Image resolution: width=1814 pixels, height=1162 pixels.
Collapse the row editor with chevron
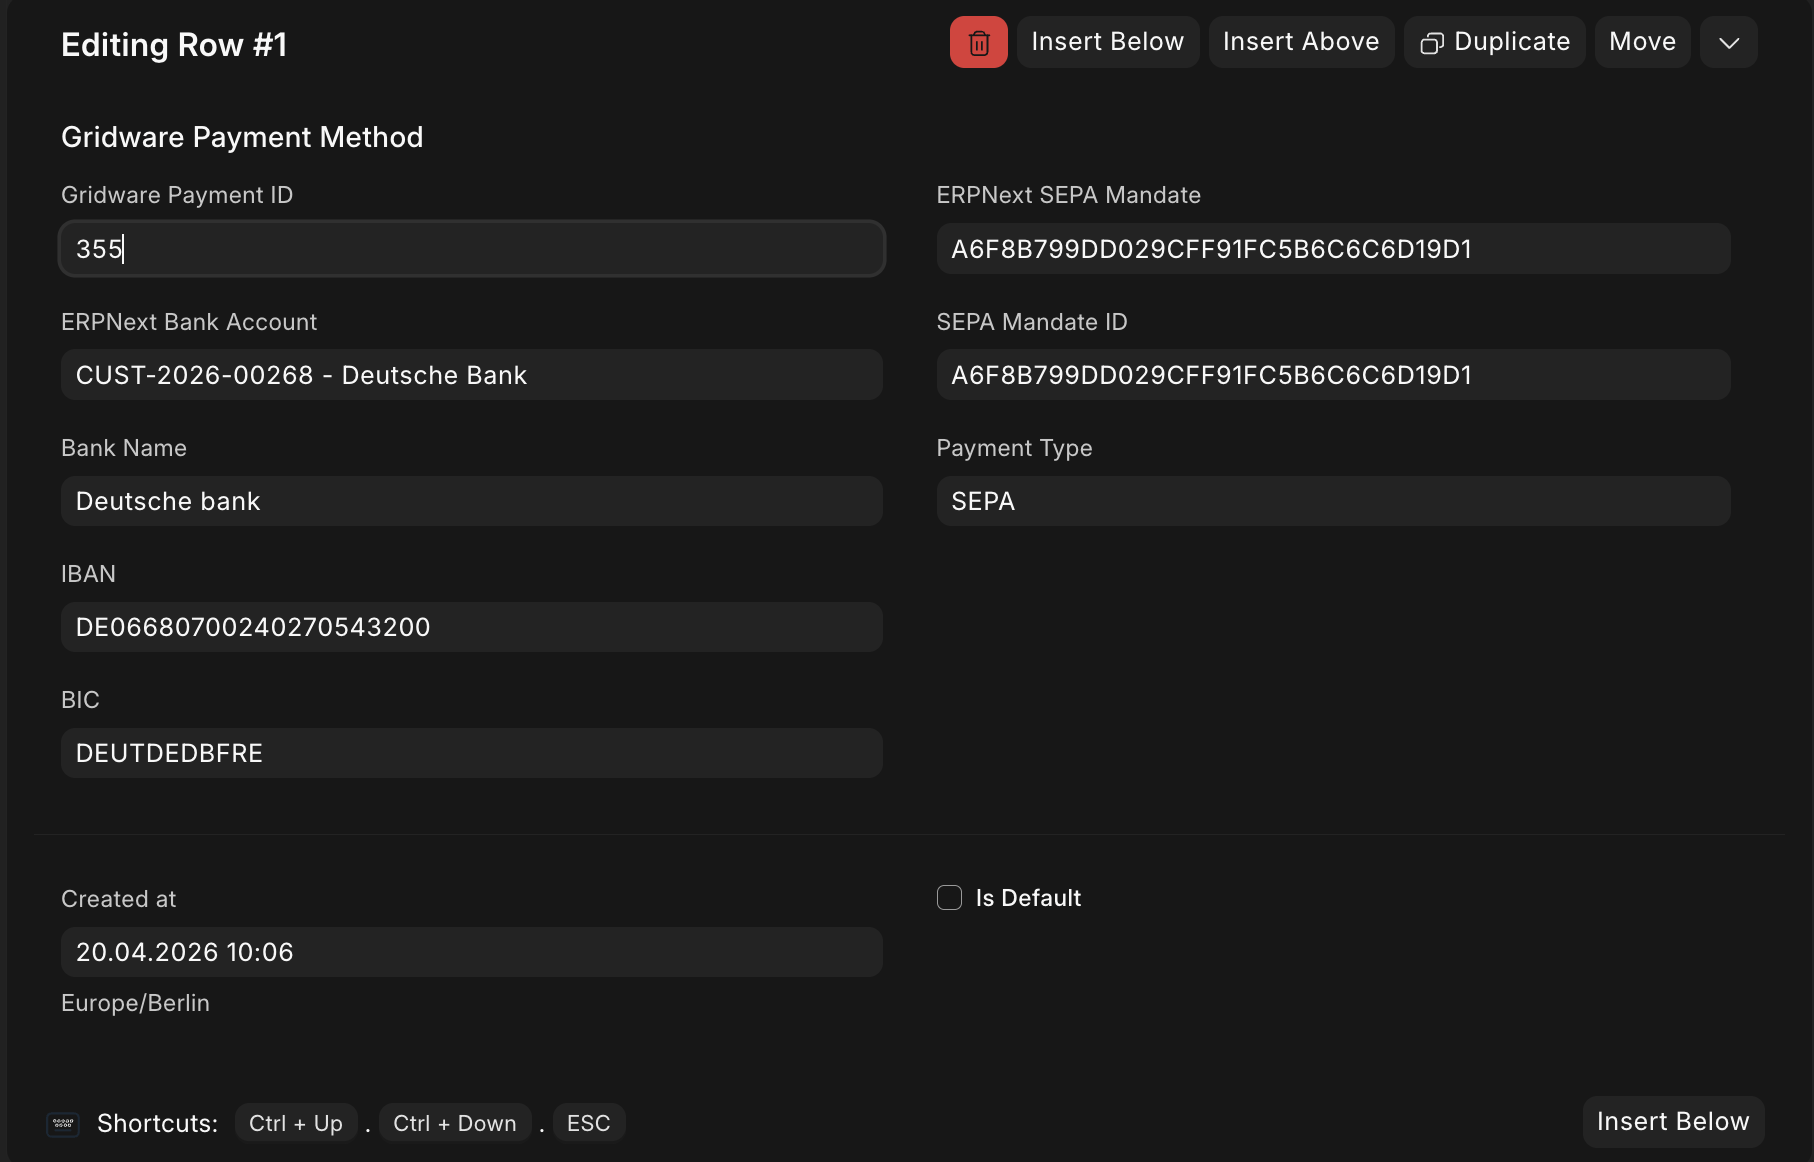pos(1728,42)
